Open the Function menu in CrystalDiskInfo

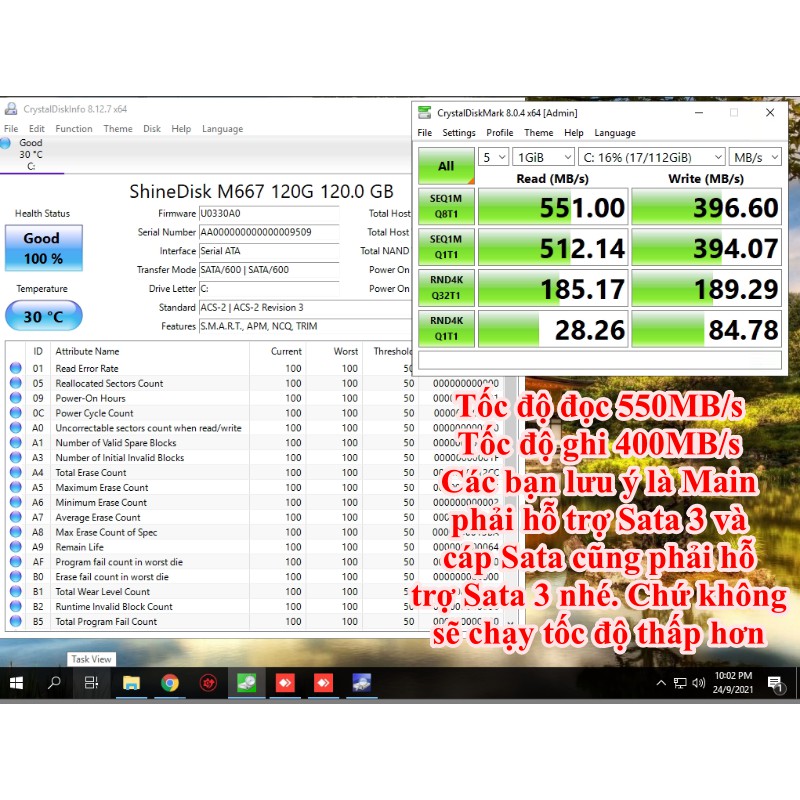click(x=74, y=129)
